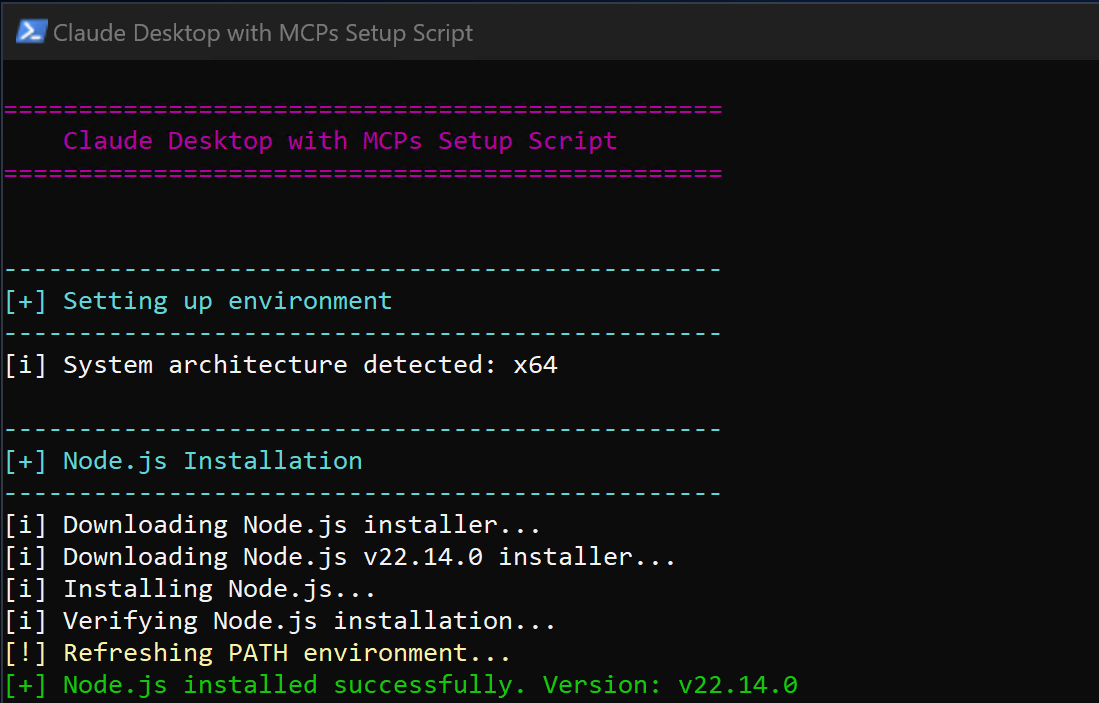The image size is (1099, 703).
Task: Click the [+] marker beside Setting up environment
Action: [x=24, y=300]
